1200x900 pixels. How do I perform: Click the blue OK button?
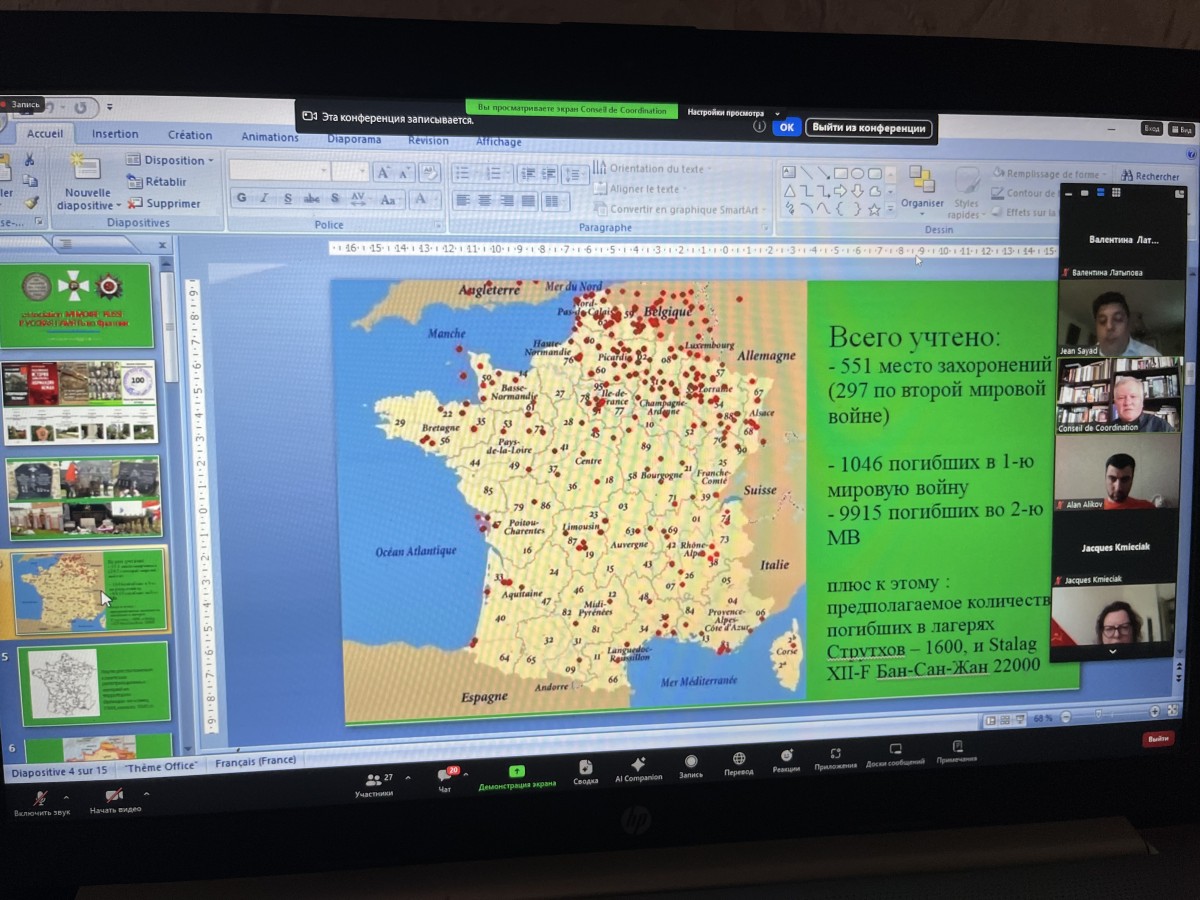coord(787,127)
